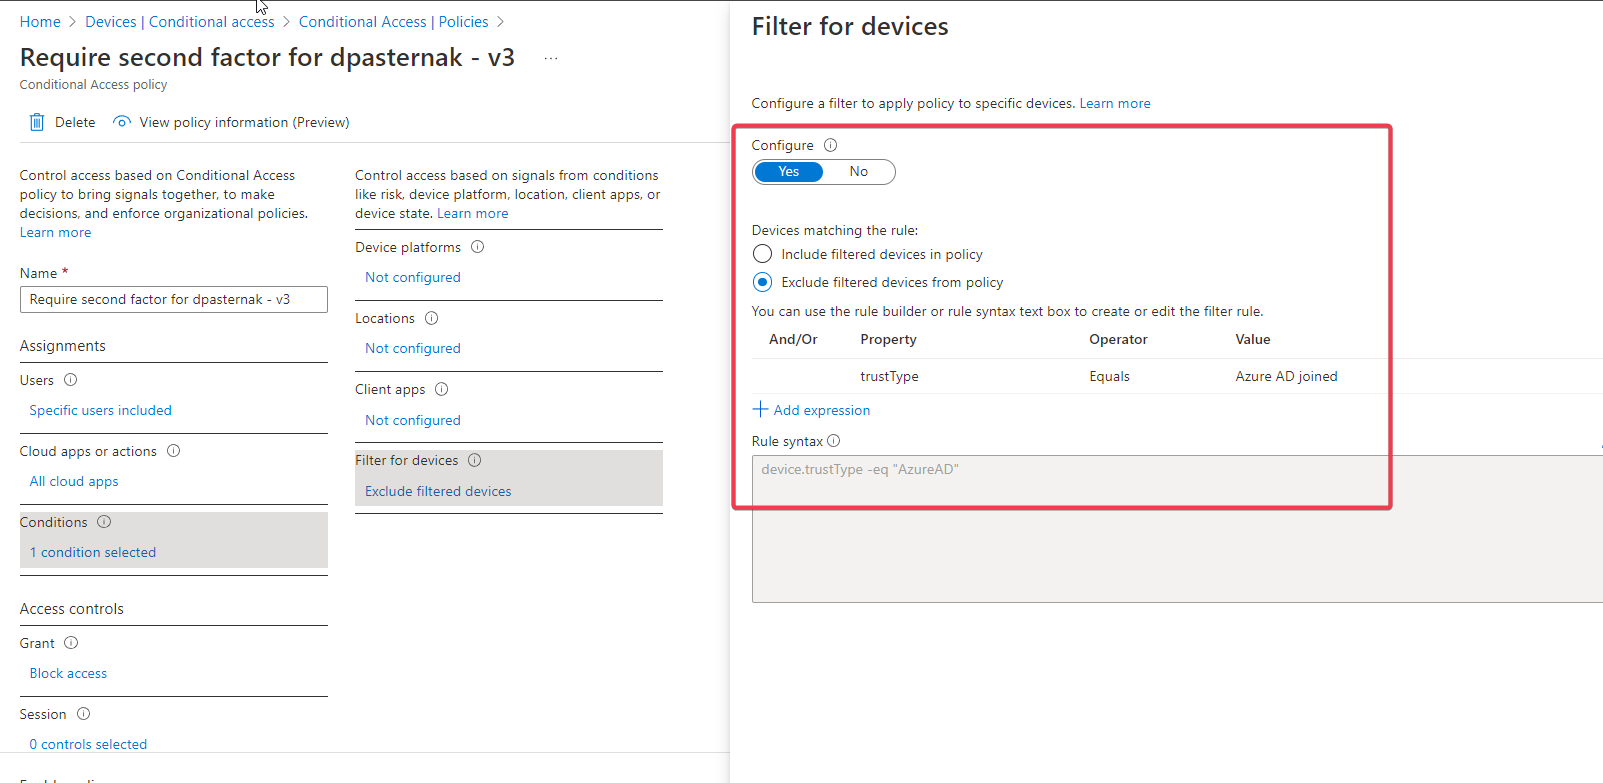This screenshot has width=1603, height=783.
Task: Click the View policy information eye icon
Action: tap(122, 122)
